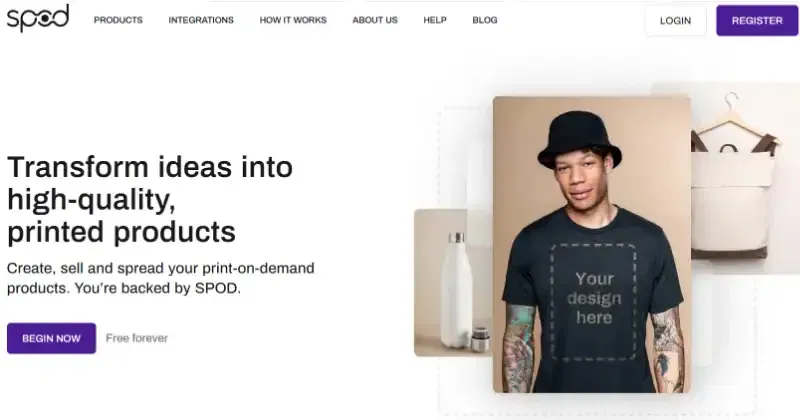Click the 'You're backed by SPOD' subtitle

[x=158, y=288]
